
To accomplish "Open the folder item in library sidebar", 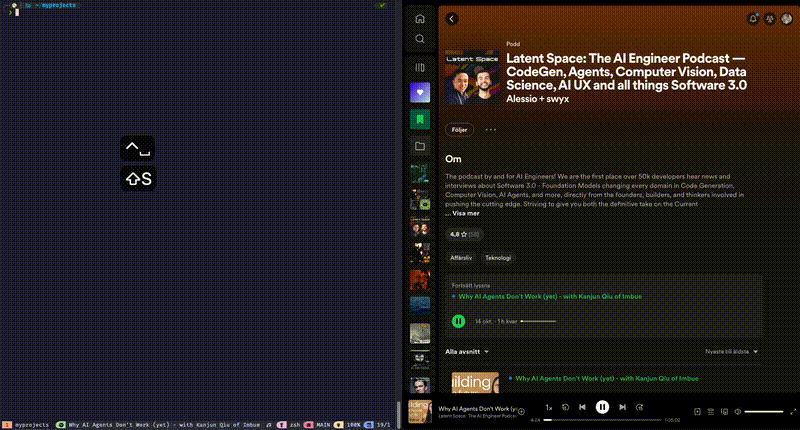I will (x=420, y=146).
